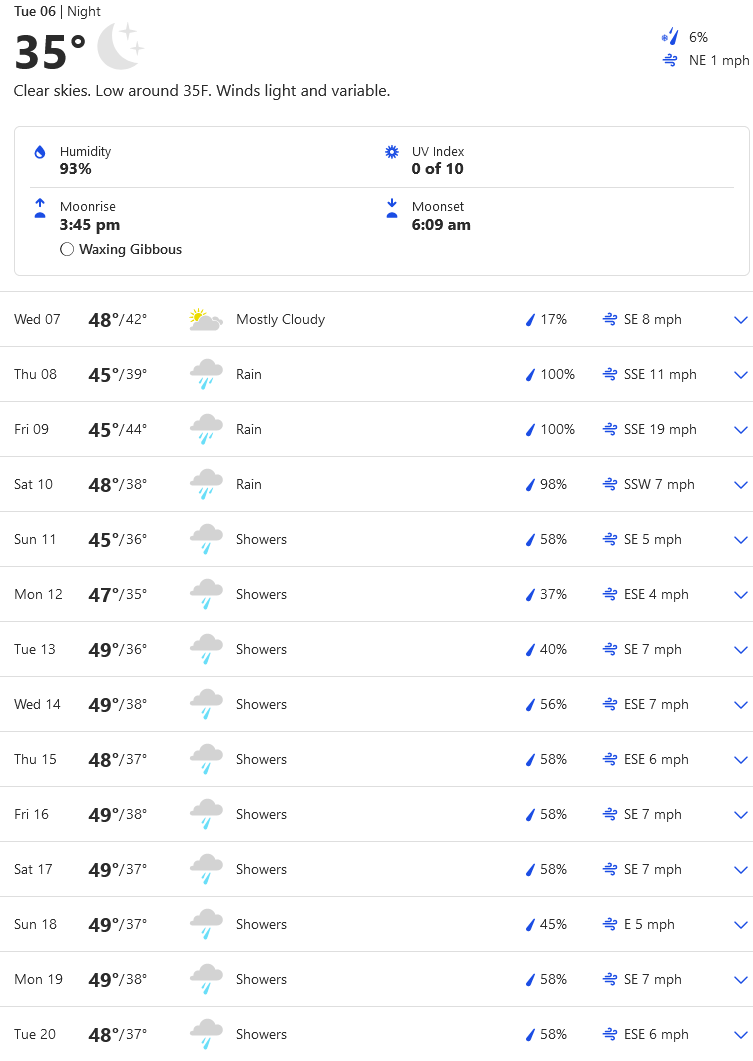Click the Sun 18 wind speed E 5 mph
This screenshot has width=753, height=1061.
point(649,925)
